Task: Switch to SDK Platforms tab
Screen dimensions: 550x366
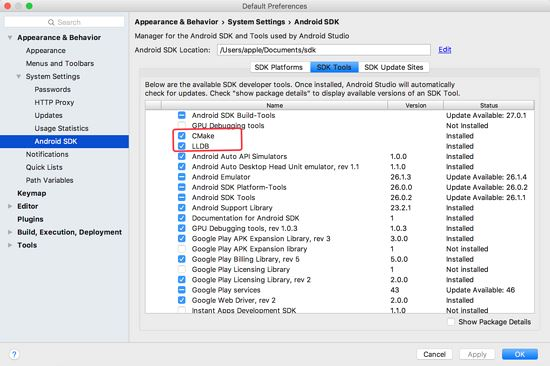Action: [x=280, y=67]
